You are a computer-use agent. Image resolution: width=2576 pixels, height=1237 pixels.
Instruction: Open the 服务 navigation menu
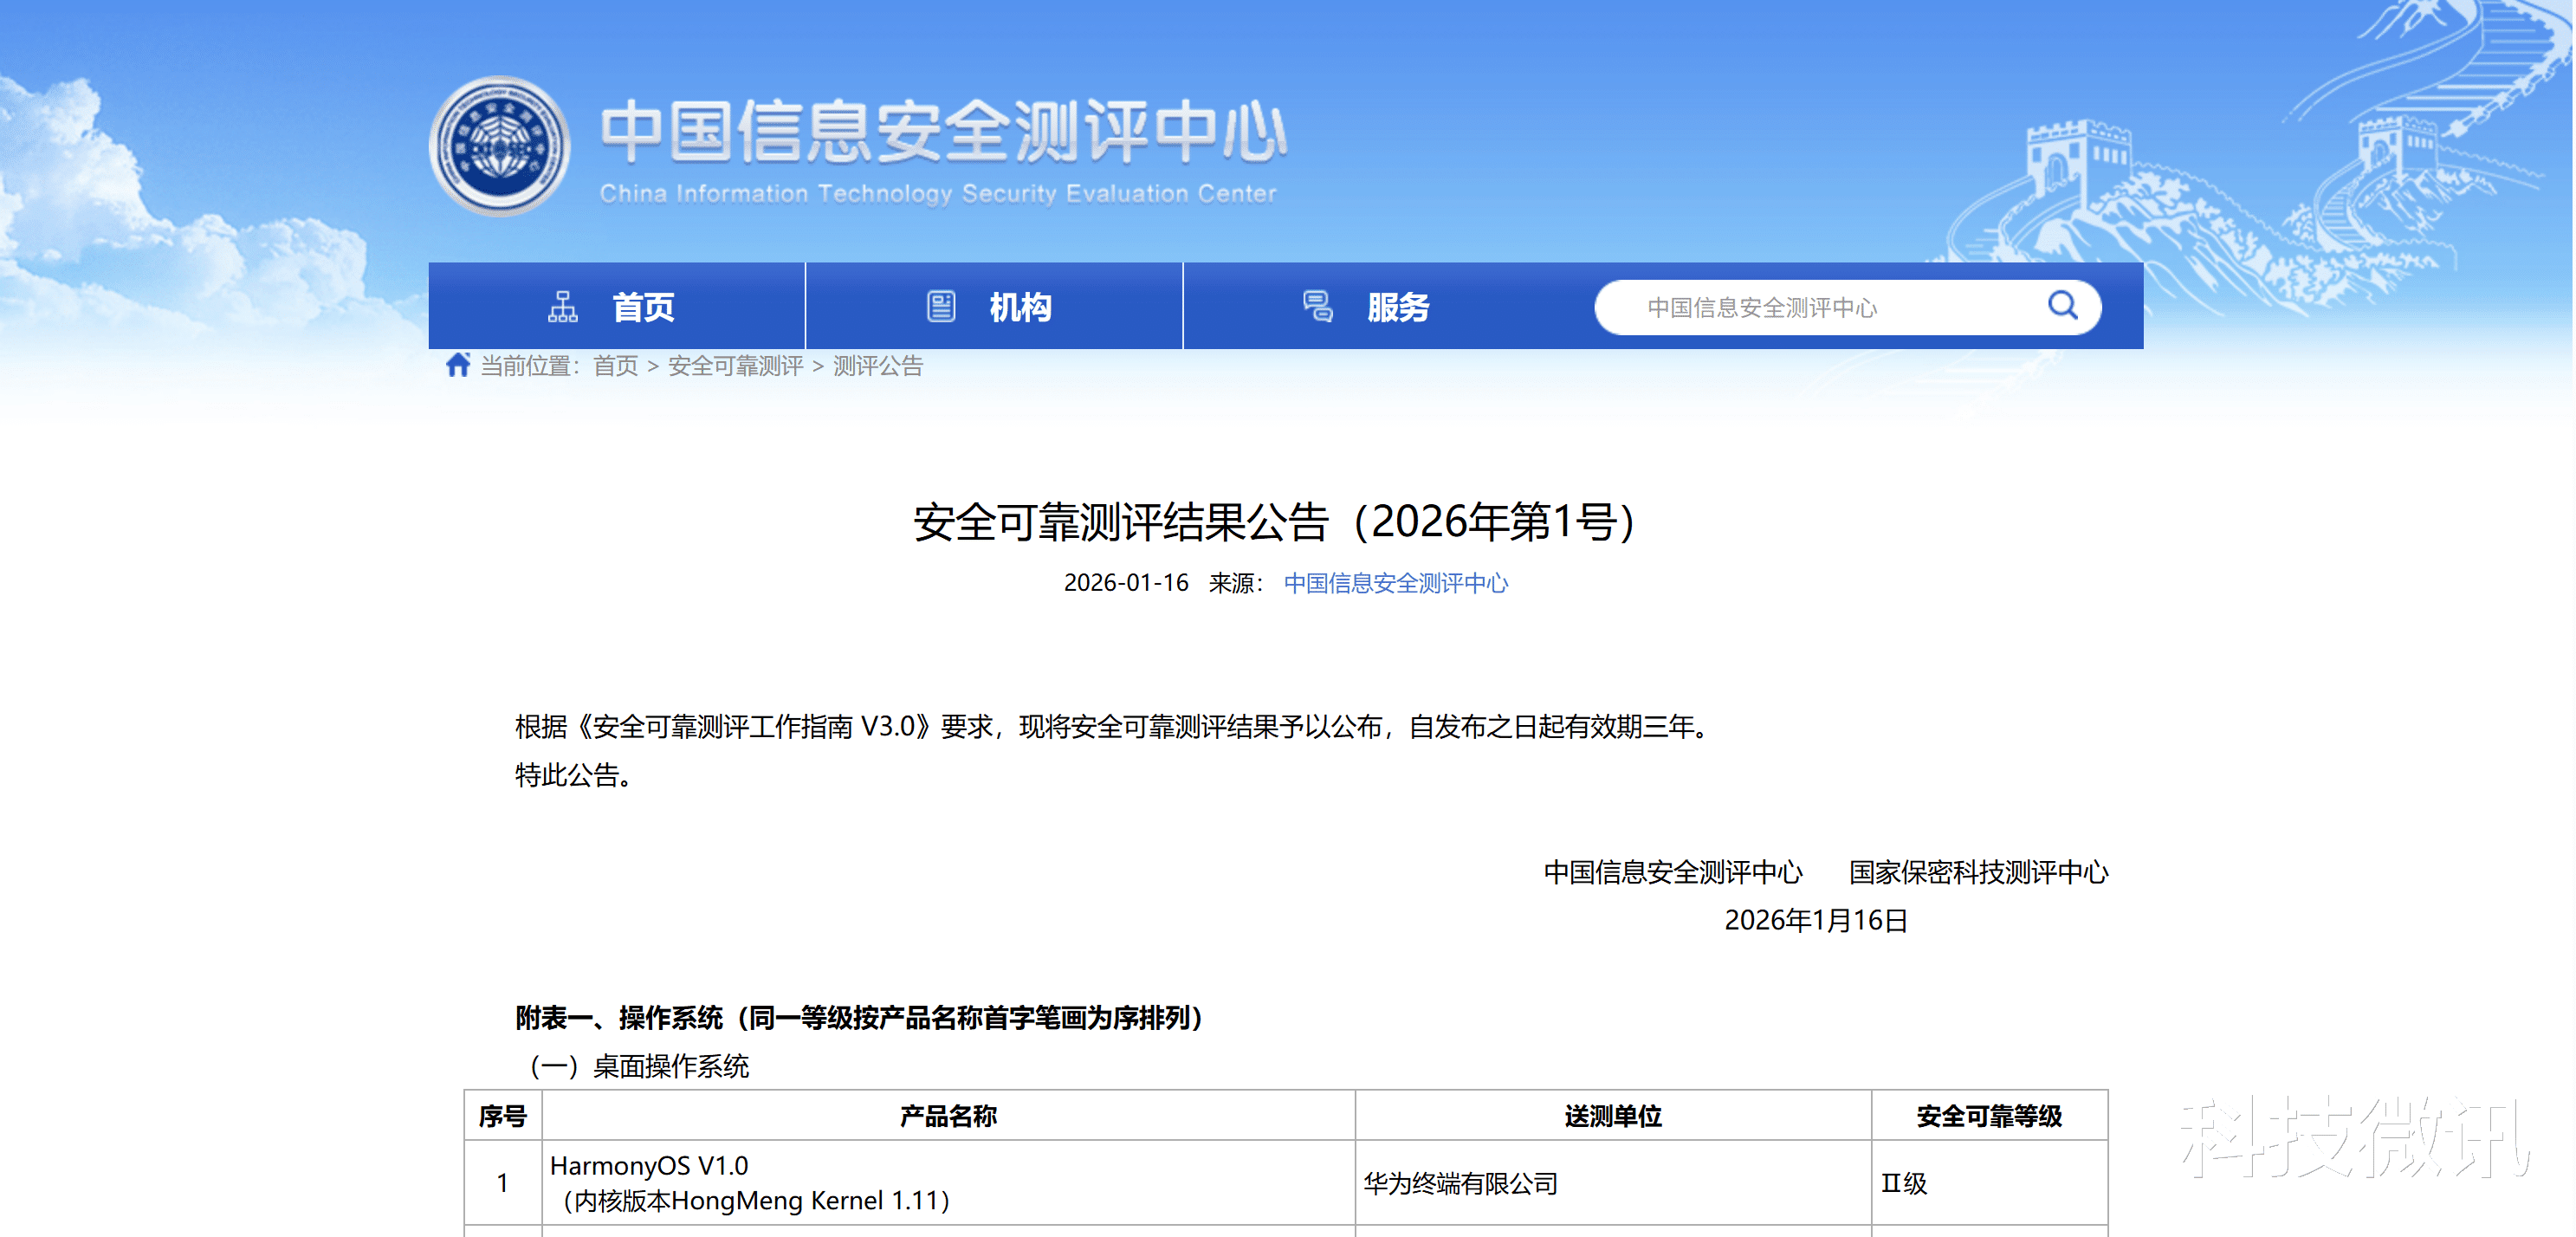click(x=1371, y=306)
